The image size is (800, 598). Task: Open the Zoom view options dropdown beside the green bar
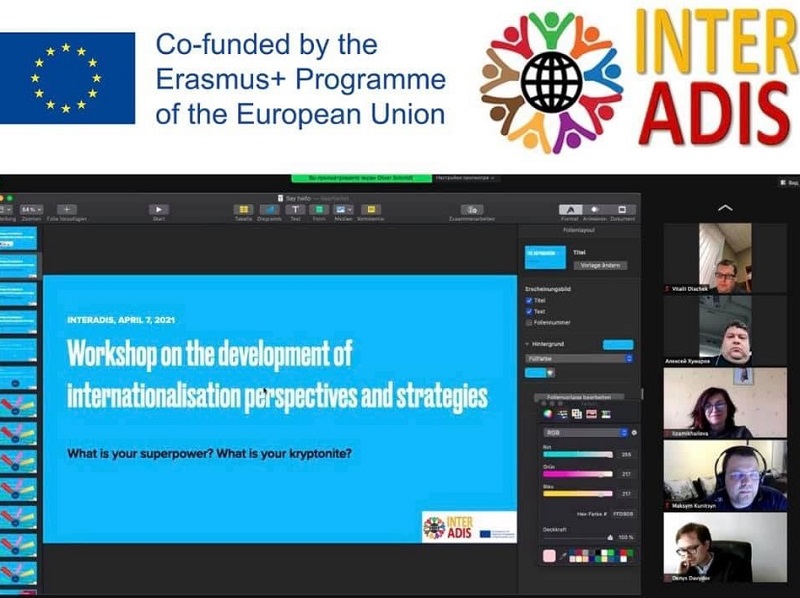pyautogui.click(x=465, y=178)
